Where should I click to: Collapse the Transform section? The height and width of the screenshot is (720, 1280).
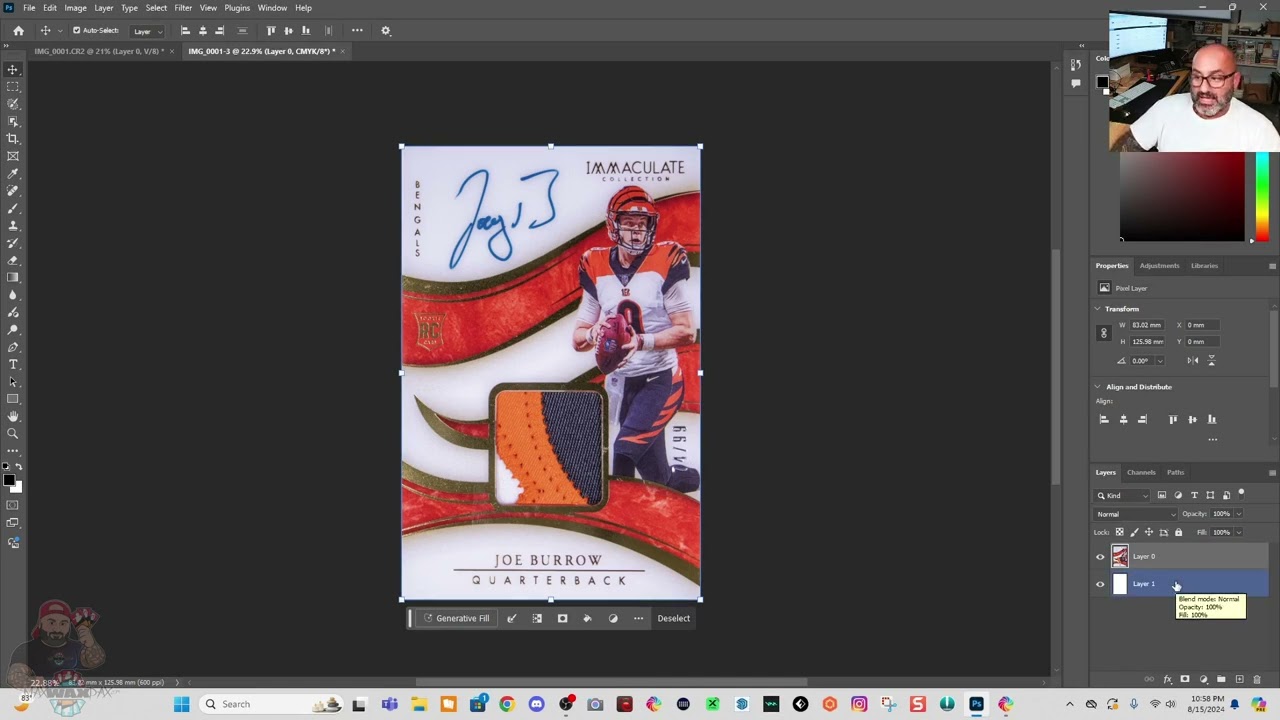coord(1098,309)
